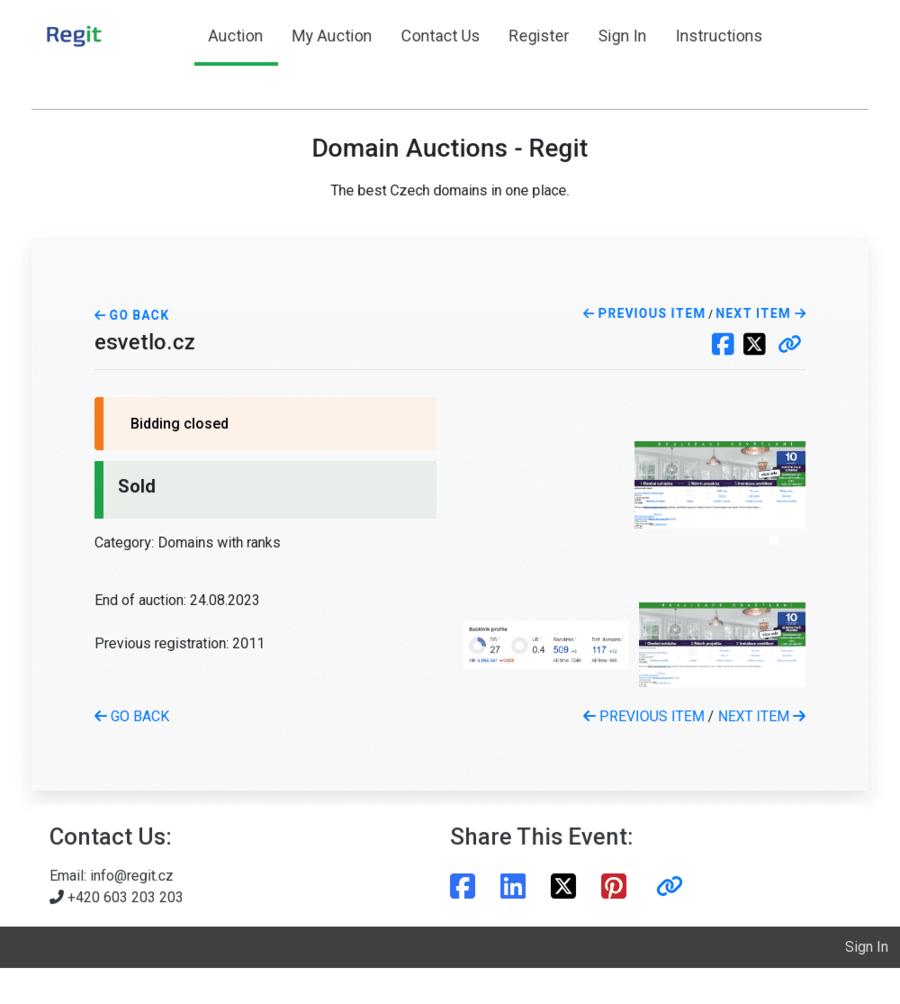
Task: Copy link icon beside the domain title
Action: (x=789, y=344)
